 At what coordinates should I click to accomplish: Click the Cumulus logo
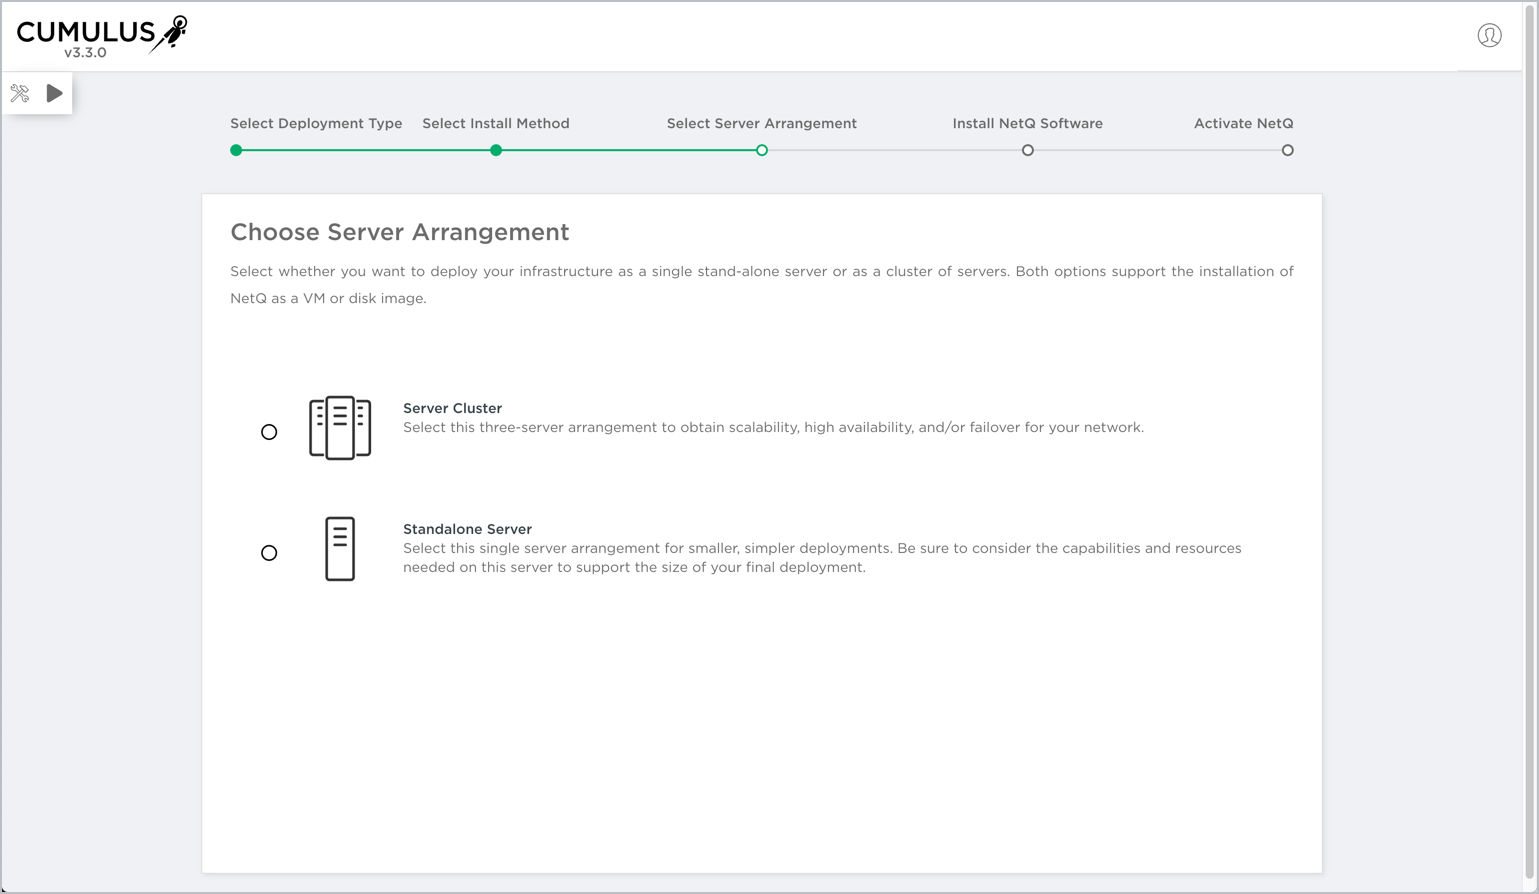(101, 36)
